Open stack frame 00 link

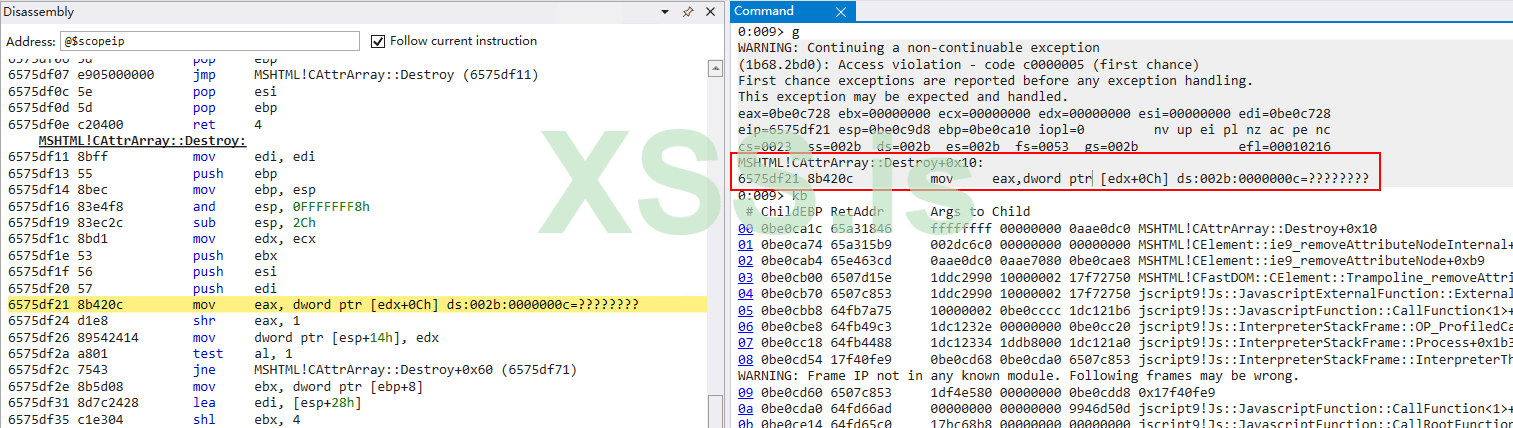click(744, 229)
